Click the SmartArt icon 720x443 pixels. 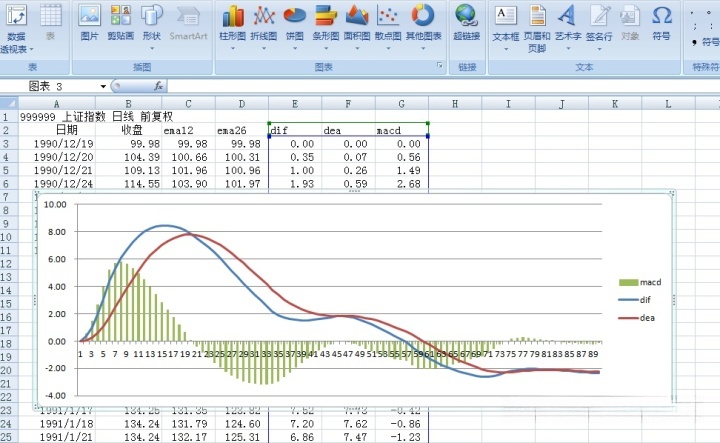tap(188, 22)
